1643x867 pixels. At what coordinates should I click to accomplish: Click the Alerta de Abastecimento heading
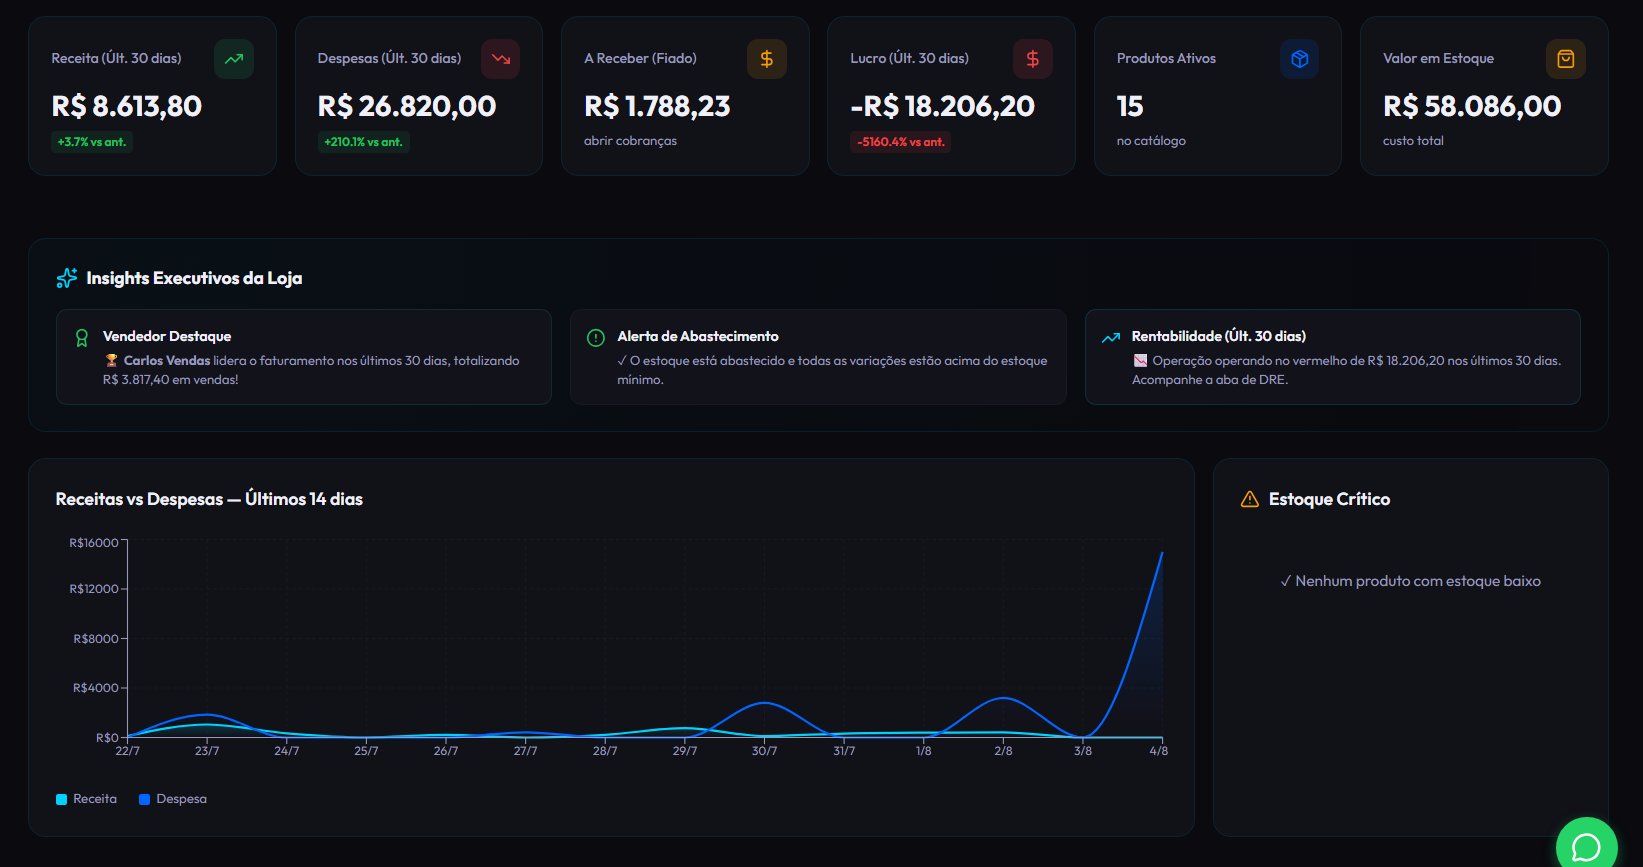click(x=698, y=337)
